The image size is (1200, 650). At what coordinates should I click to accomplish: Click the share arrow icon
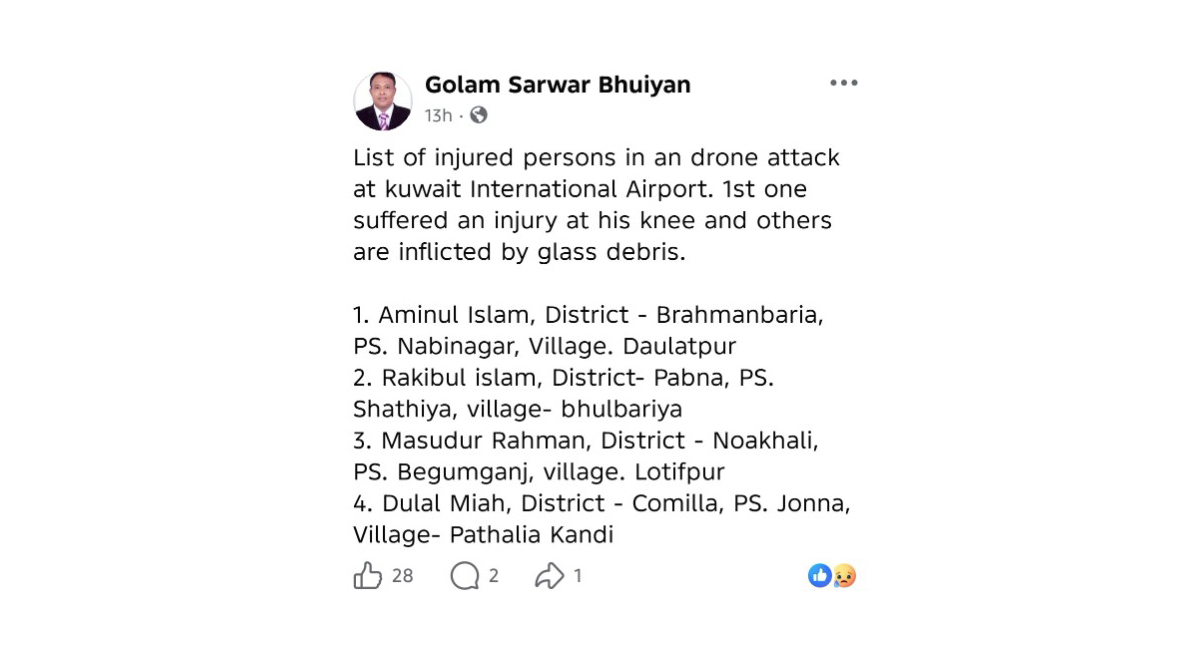pos(549,575)
